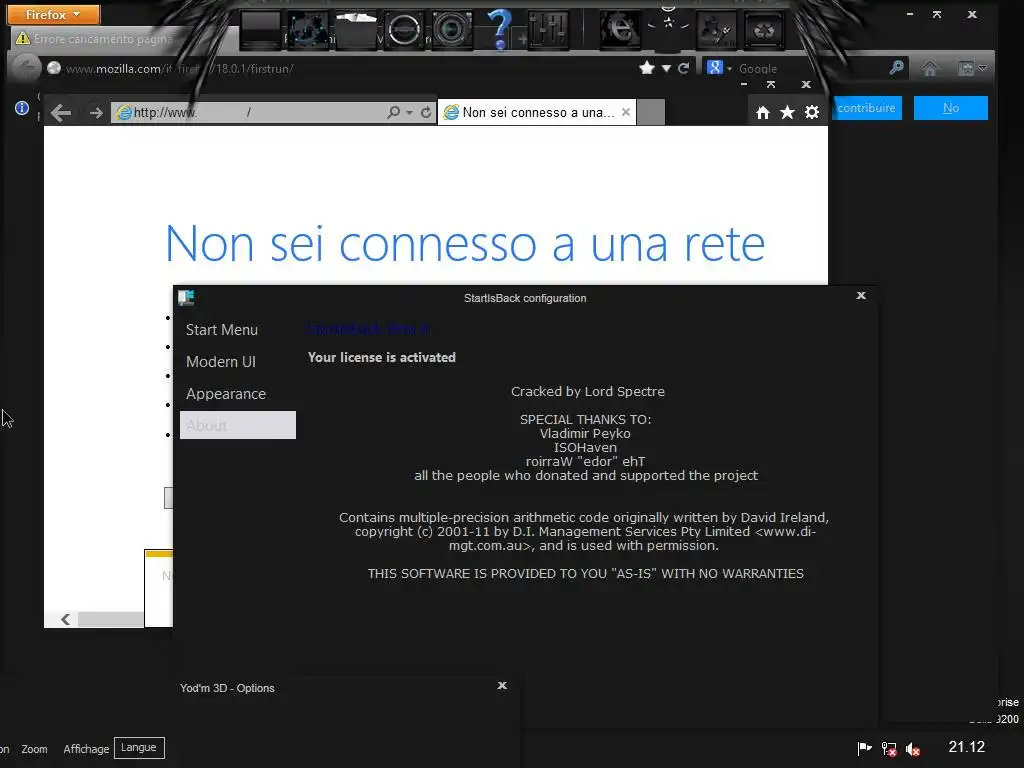Click the Firefox search magnifier icon
The height and width of the screenshot is (768, 1024).
point(897,67)
